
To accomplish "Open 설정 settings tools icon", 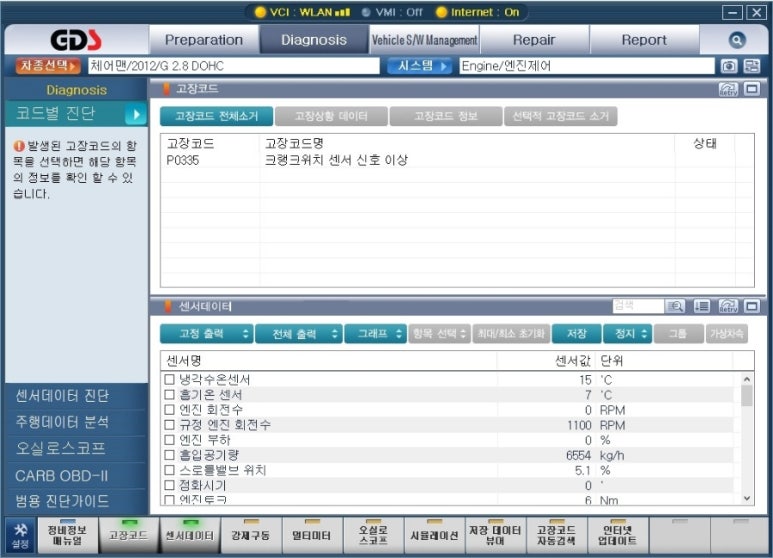I will pyautogui.click(x=20, y=535).
